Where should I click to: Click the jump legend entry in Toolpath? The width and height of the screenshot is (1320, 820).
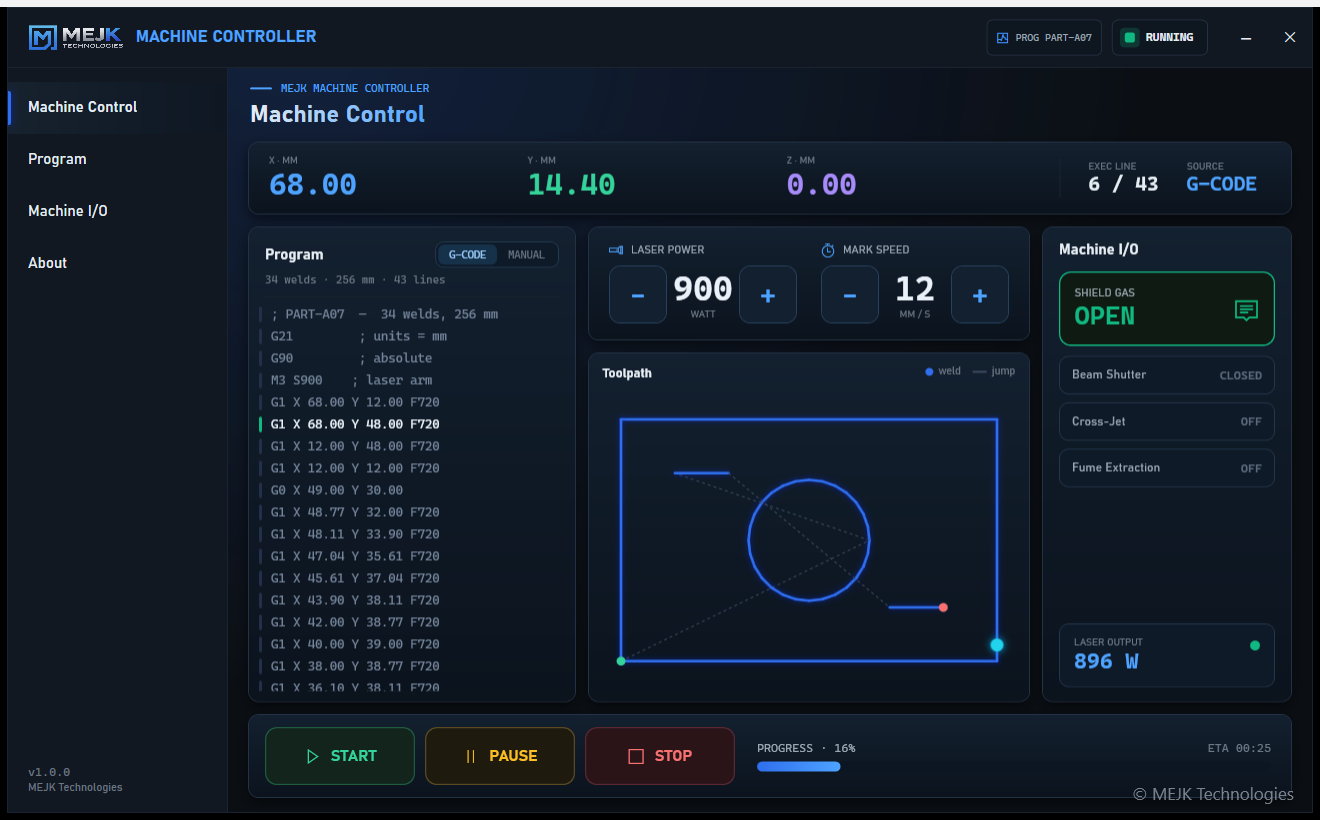coord(993,371)
